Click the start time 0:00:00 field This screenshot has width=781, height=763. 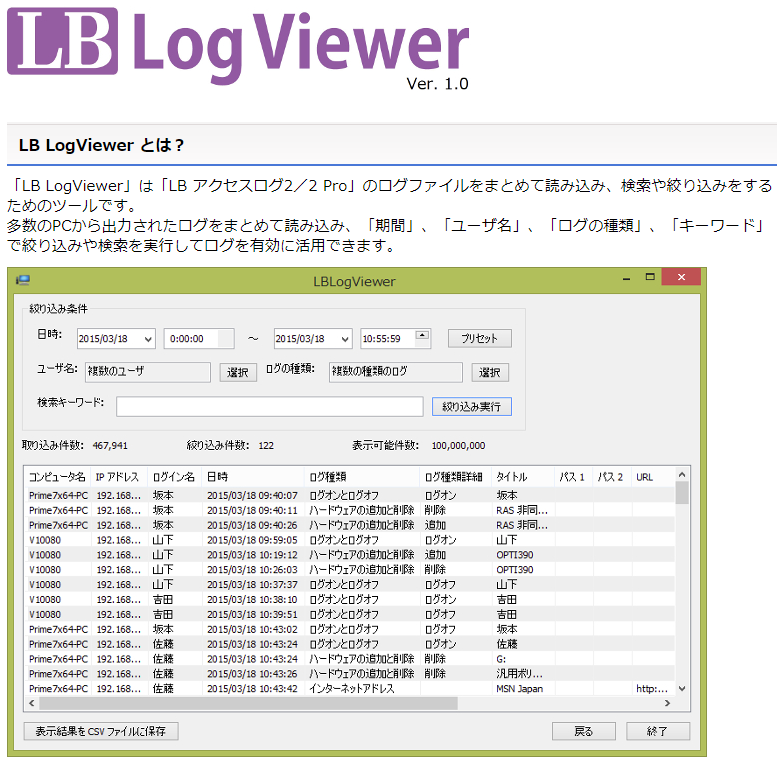coord(198,339)
